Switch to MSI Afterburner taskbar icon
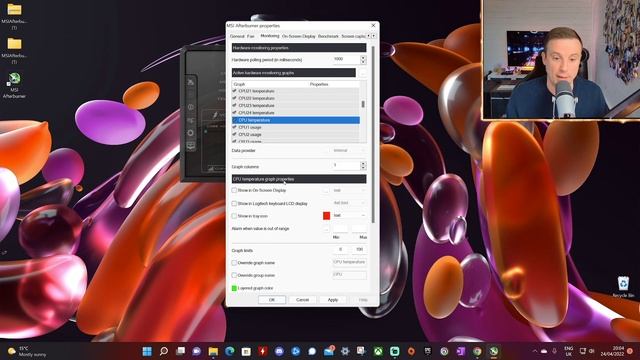The width and height of the screenshot is (640, 360). (494, 351)
